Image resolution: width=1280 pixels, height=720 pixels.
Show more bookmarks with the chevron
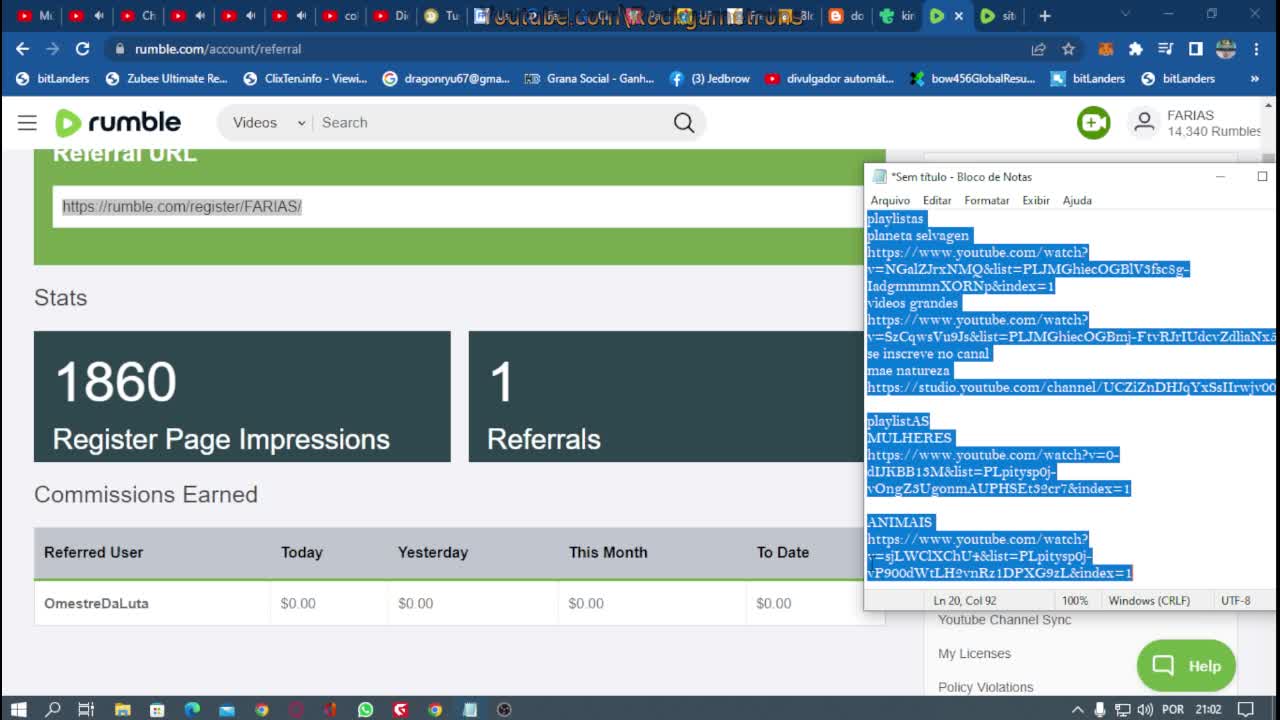1255,78
